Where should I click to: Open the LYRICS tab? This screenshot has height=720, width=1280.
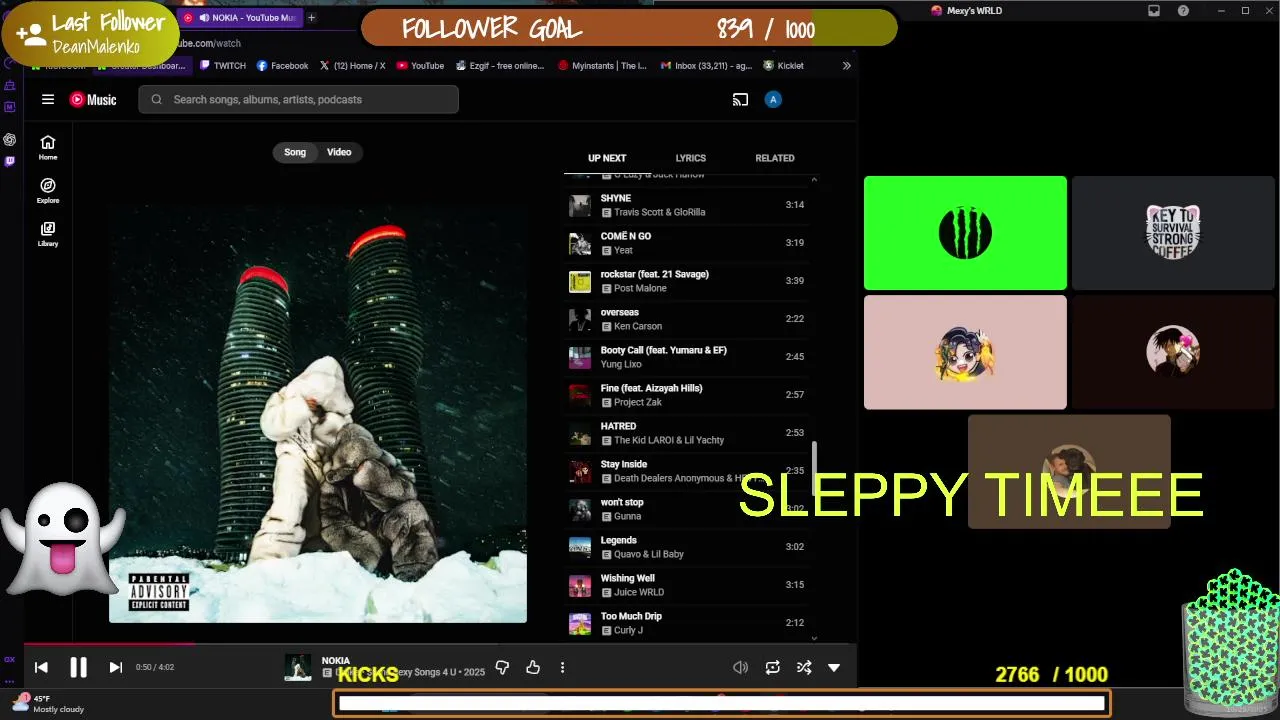click(x=690, y=158)
